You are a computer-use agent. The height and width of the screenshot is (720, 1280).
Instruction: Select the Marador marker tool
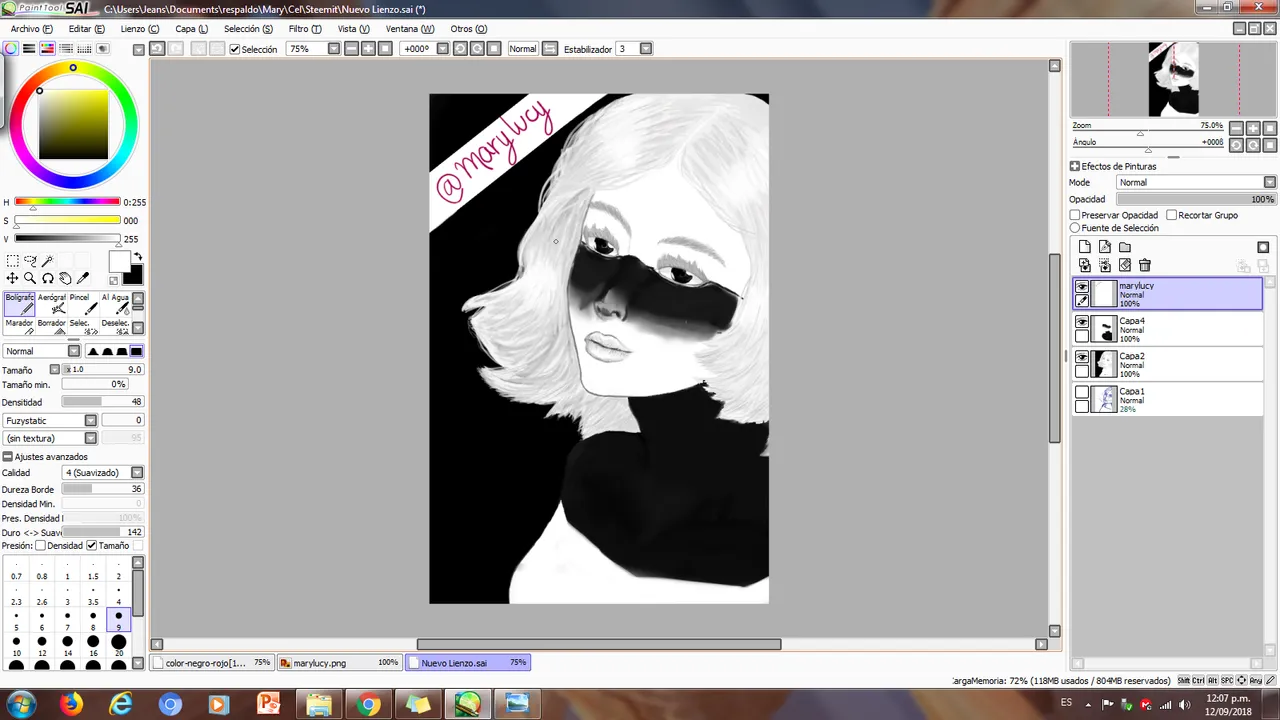19,325
